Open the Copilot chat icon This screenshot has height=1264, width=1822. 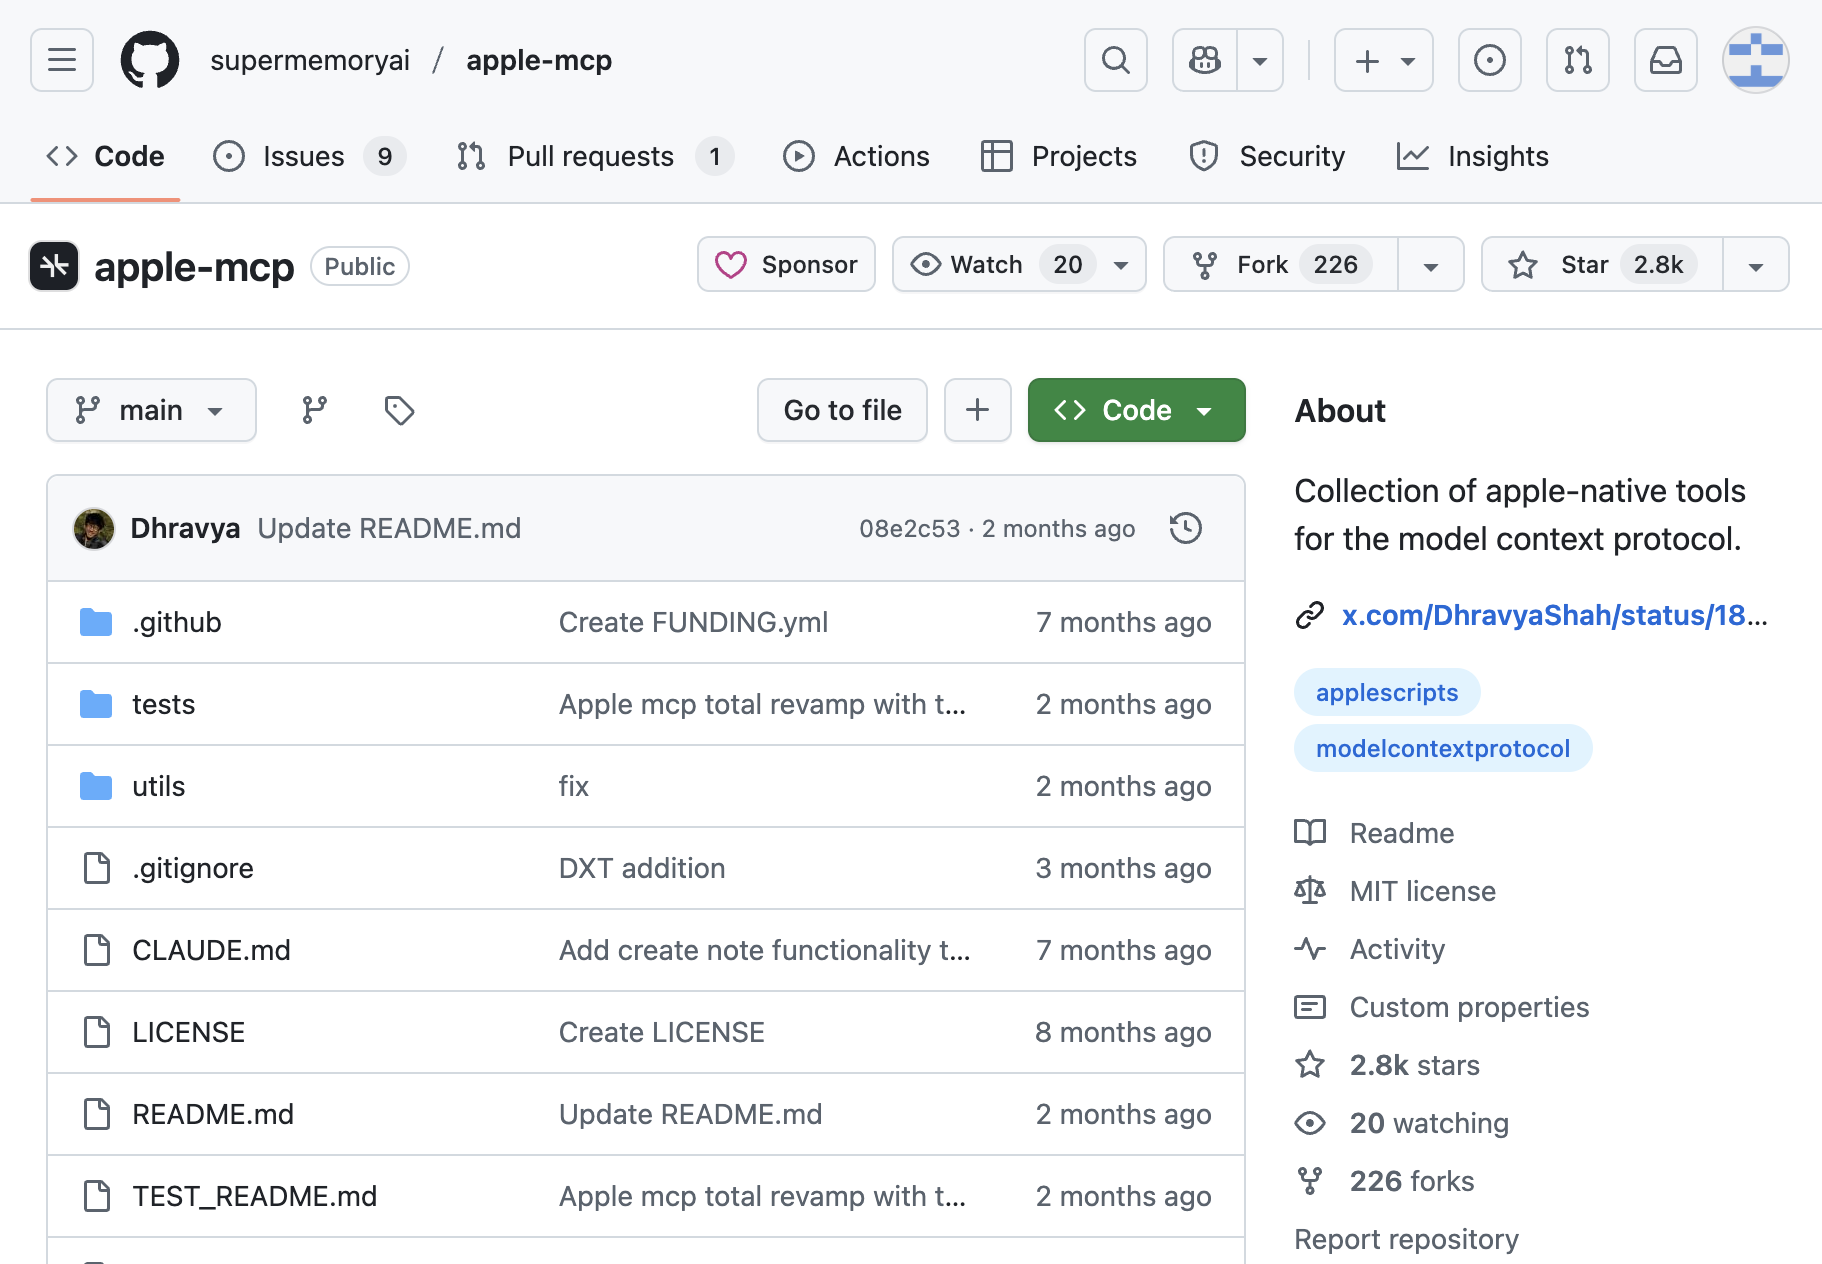tap(1205, 60)
